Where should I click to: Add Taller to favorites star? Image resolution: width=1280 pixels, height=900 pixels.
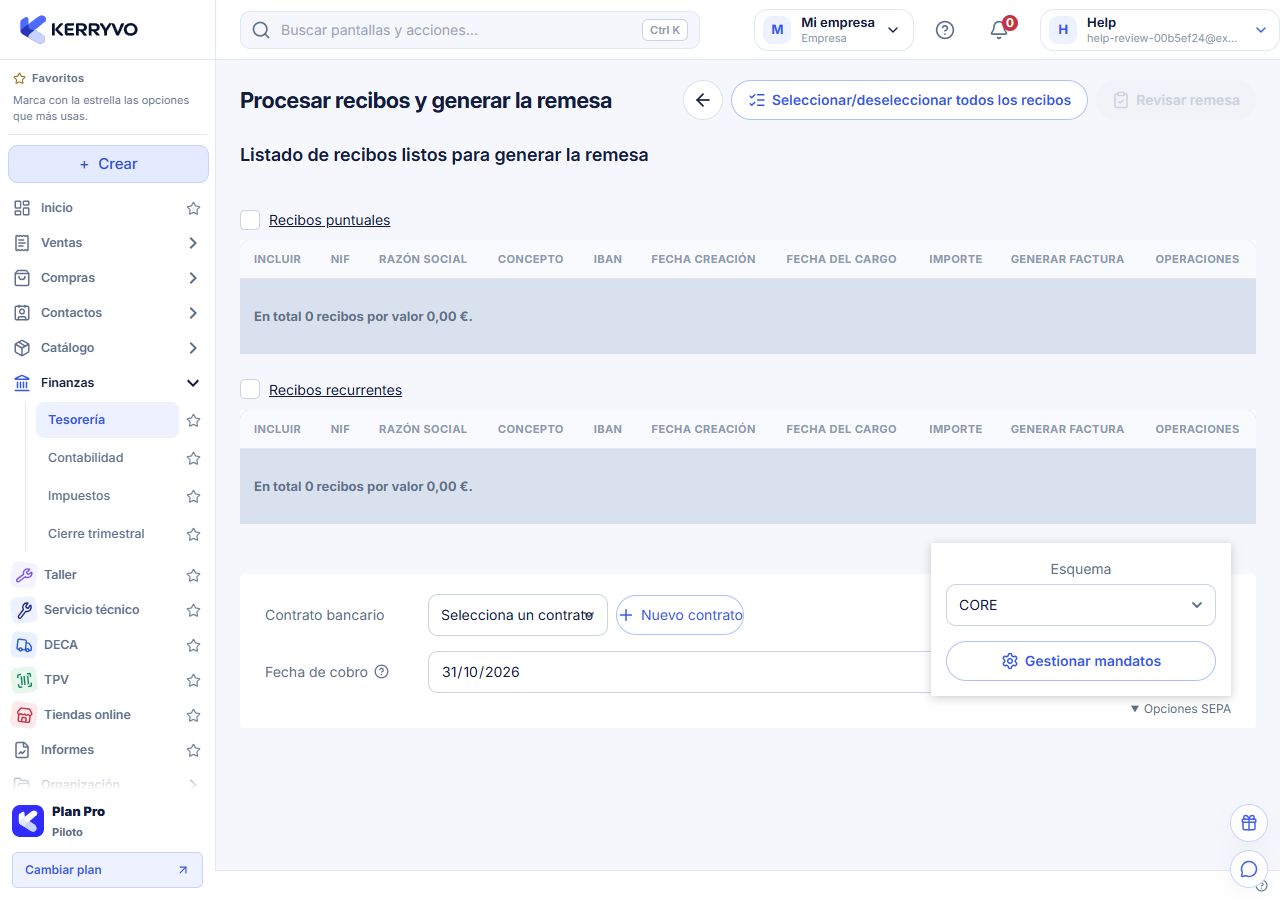(194, 575)
